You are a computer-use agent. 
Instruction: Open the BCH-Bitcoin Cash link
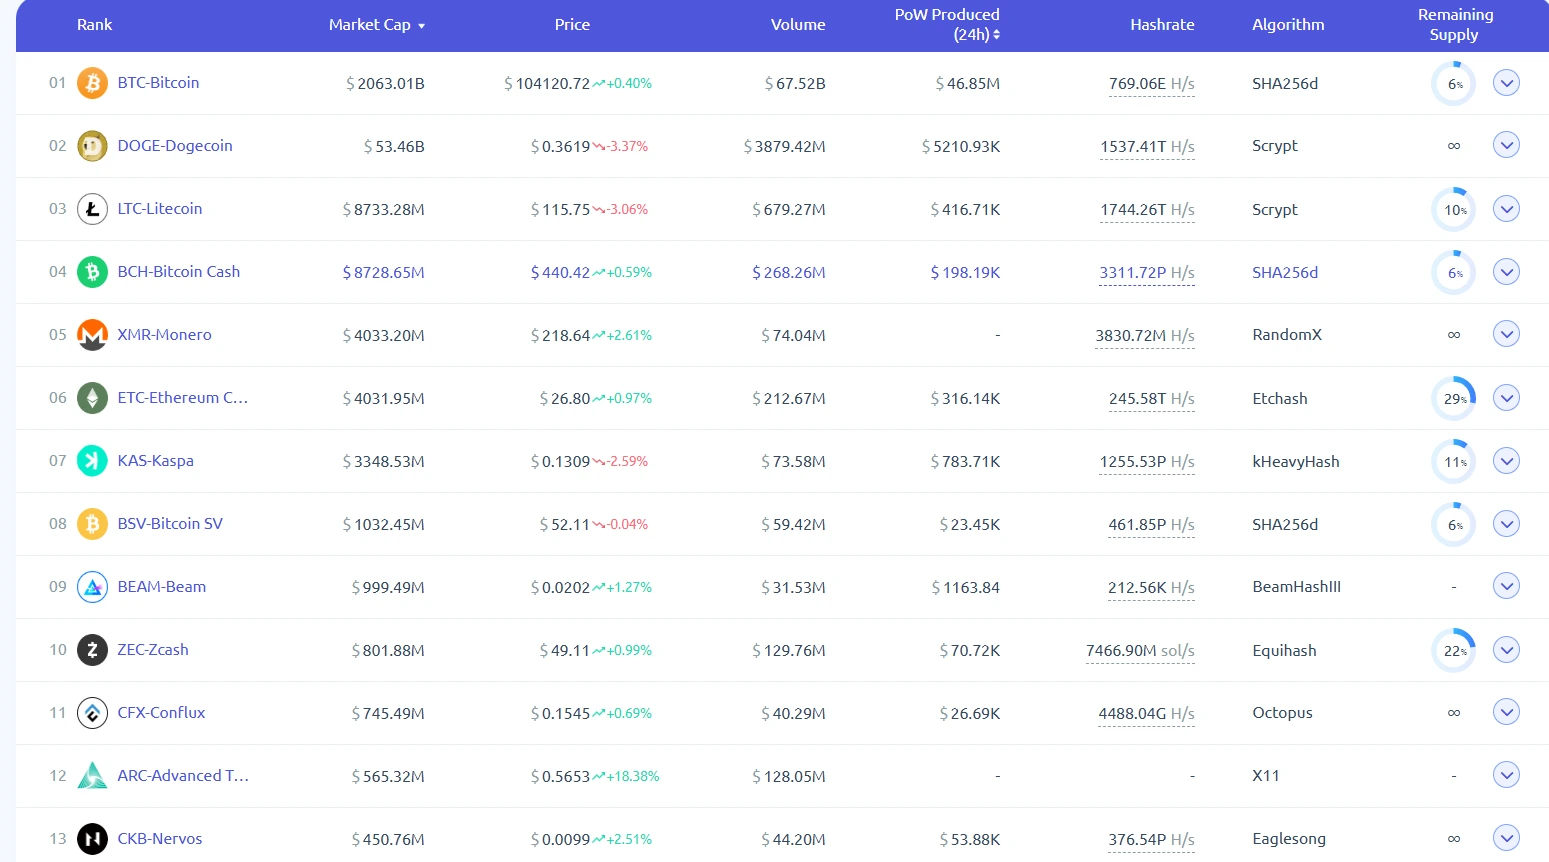[x=179, y=272]
